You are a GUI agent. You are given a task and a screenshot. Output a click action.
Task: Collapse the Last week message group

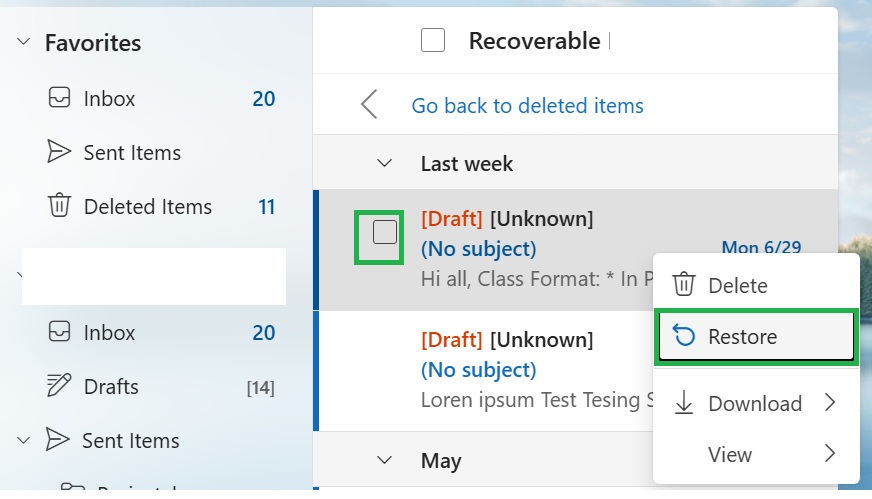tap(384, 164)
